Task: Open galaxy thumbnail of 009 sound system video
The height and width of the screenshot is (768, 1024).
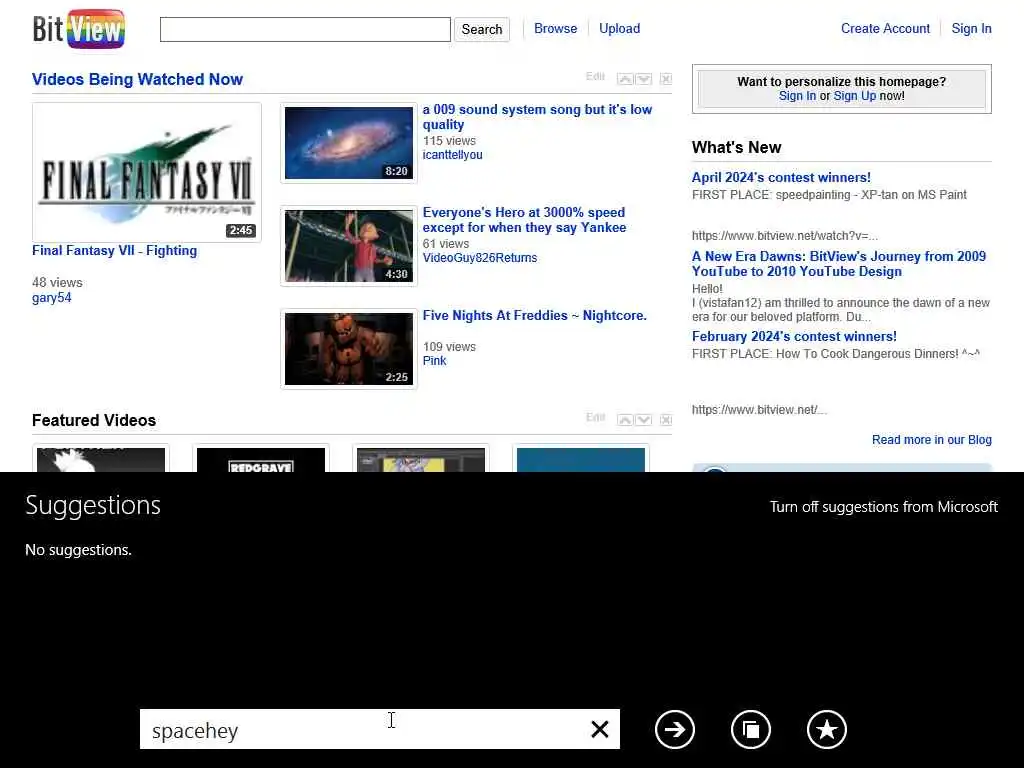Action: (349, 142)
